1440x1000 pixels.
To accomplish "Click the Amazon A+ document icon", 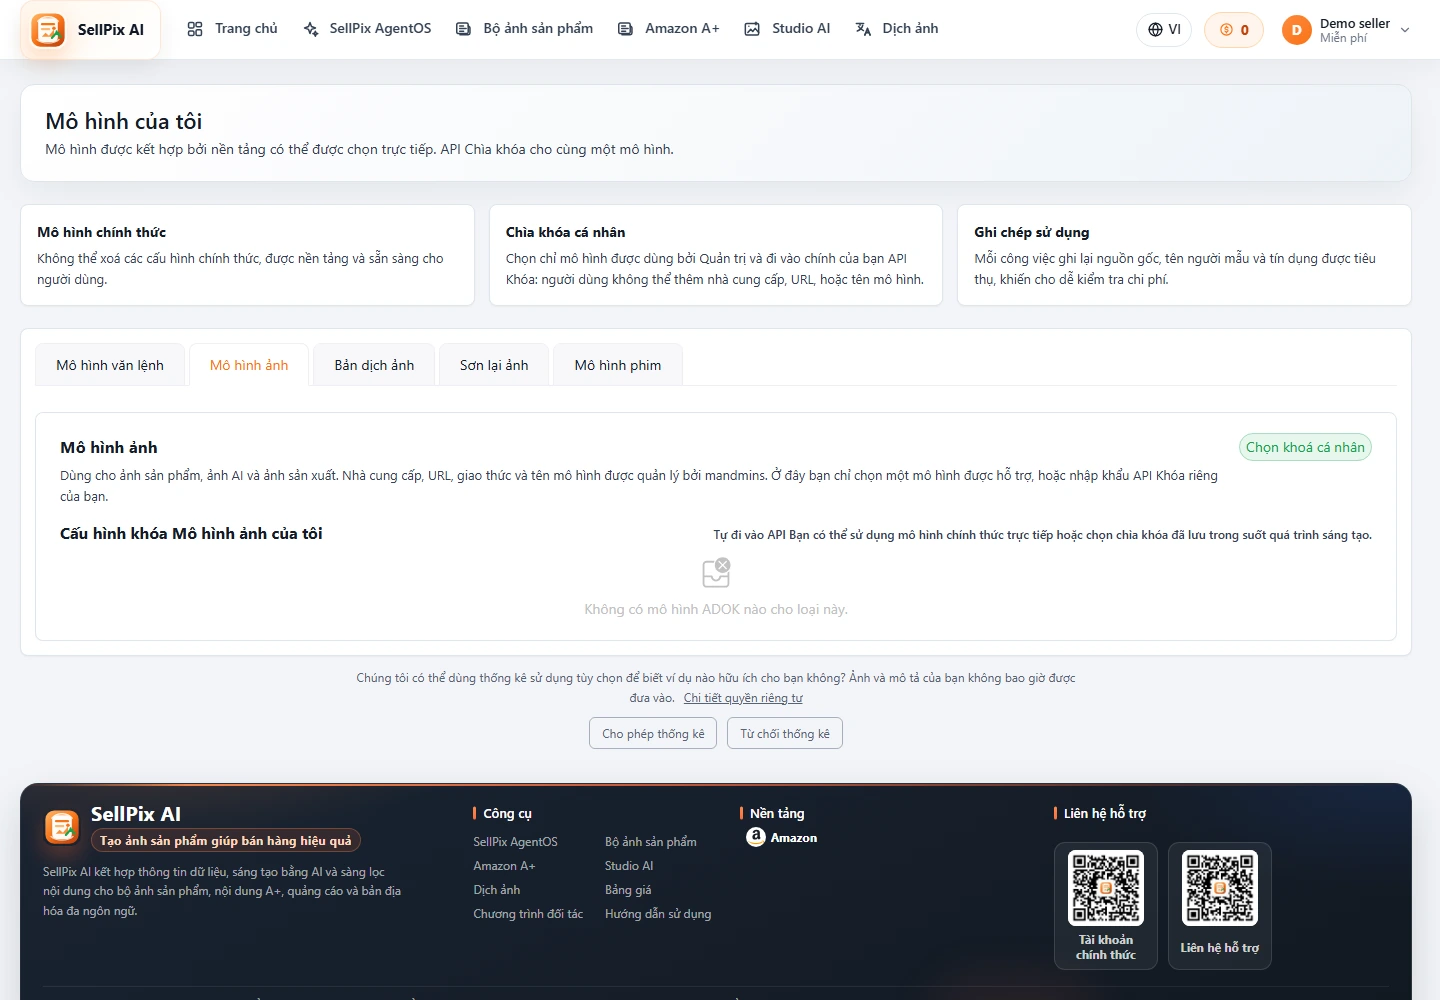I will (x=625, y=29).
